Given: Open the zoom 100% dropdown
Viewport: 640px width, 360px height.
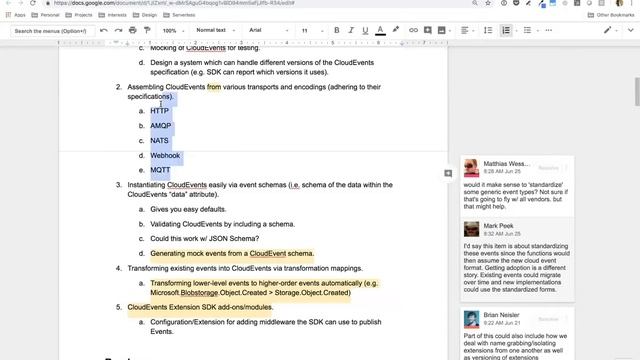Looking at the screenshot, I should (173, 31).
